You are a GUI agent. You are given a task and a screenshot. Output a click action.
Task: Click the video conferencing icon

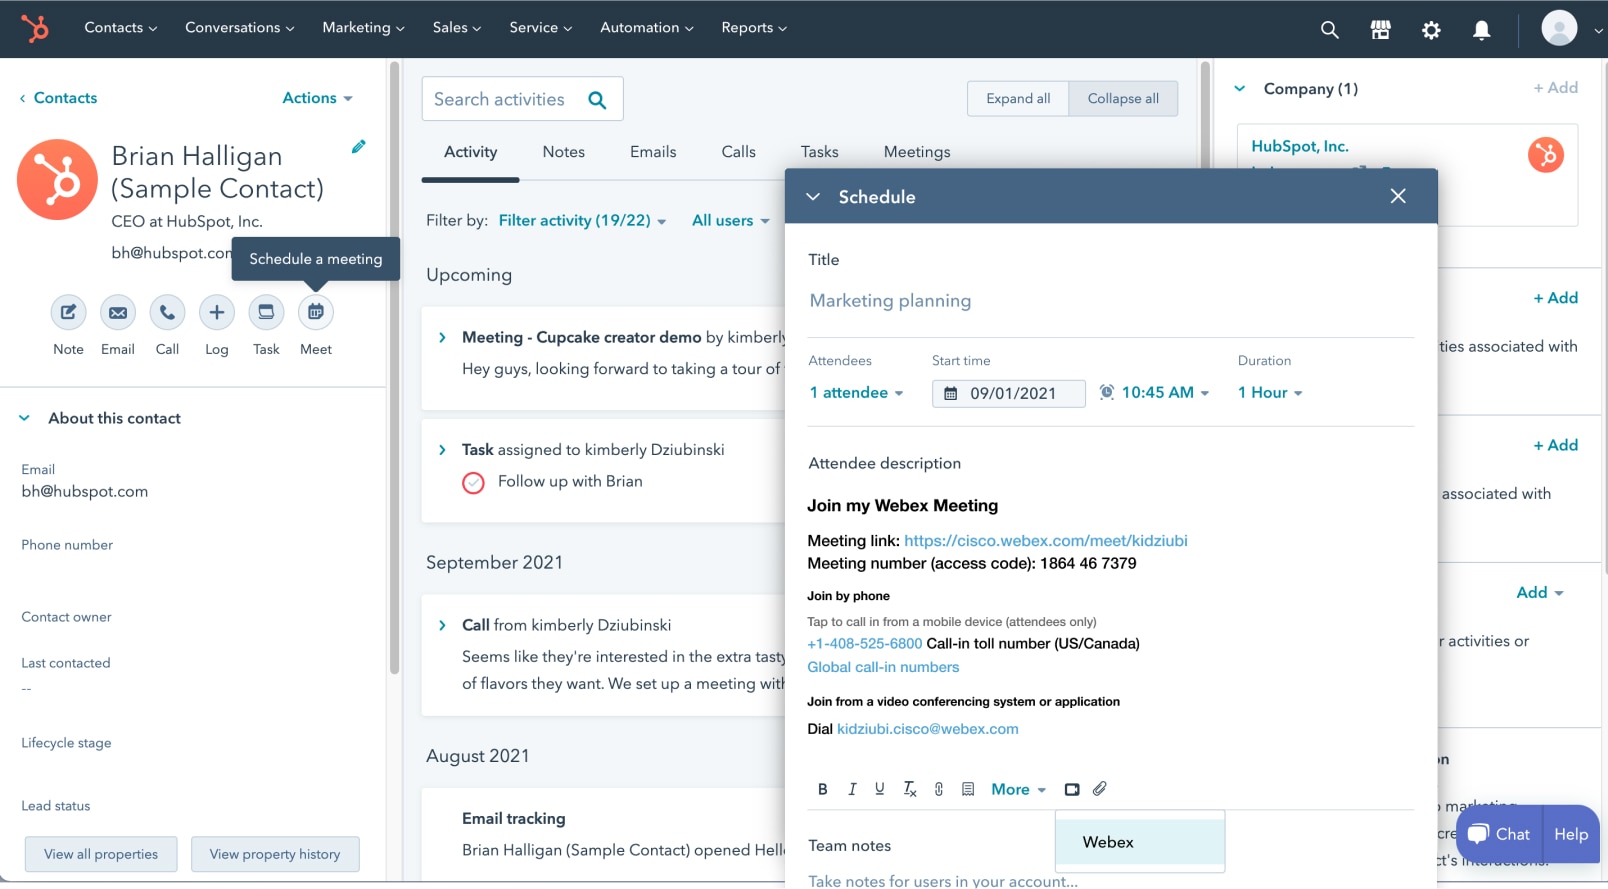tap(1072, 789)
